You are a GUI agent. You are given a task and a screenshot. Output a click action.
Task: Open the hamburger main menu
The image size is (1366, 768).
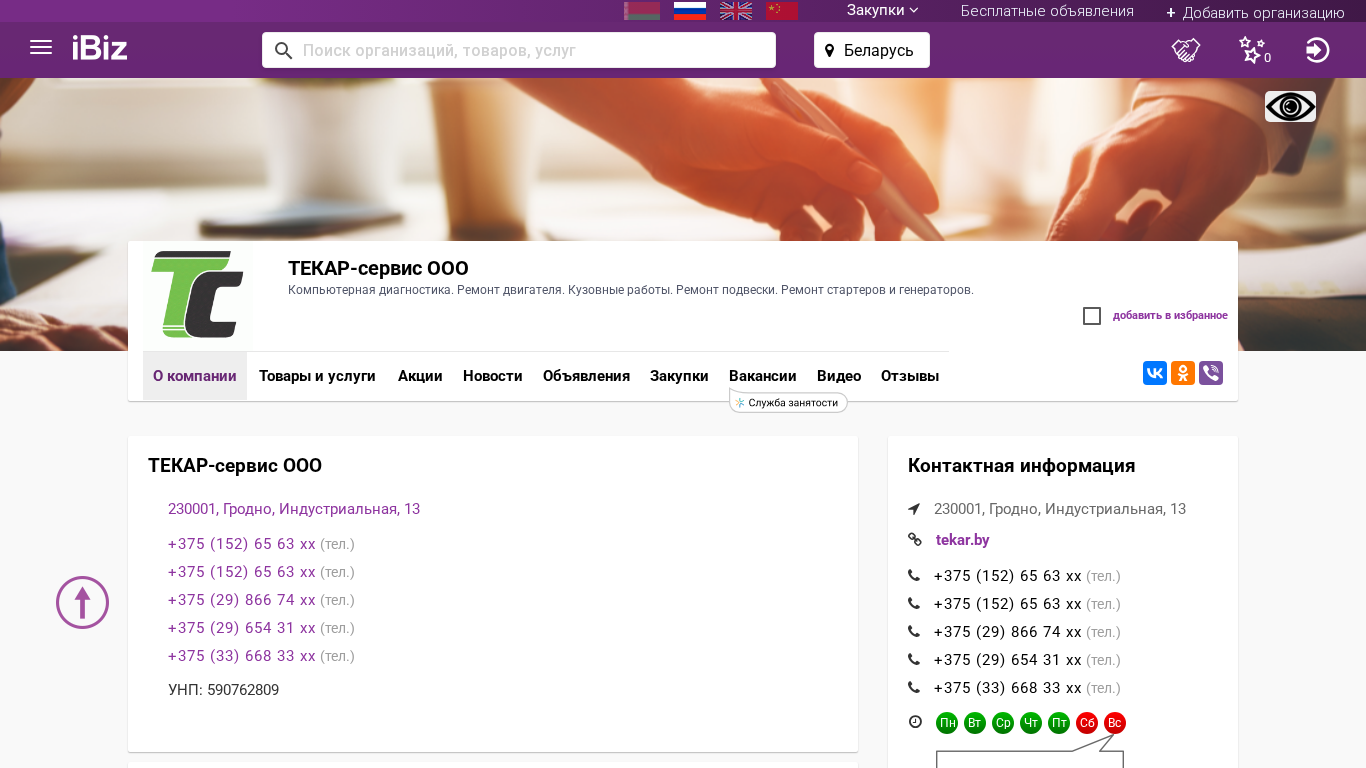point(41,48)
